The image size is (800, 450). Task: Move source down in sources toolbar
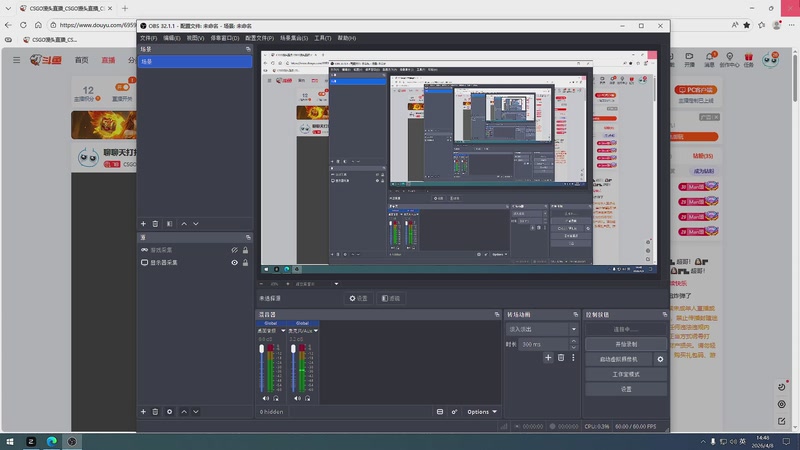[196, 412]
